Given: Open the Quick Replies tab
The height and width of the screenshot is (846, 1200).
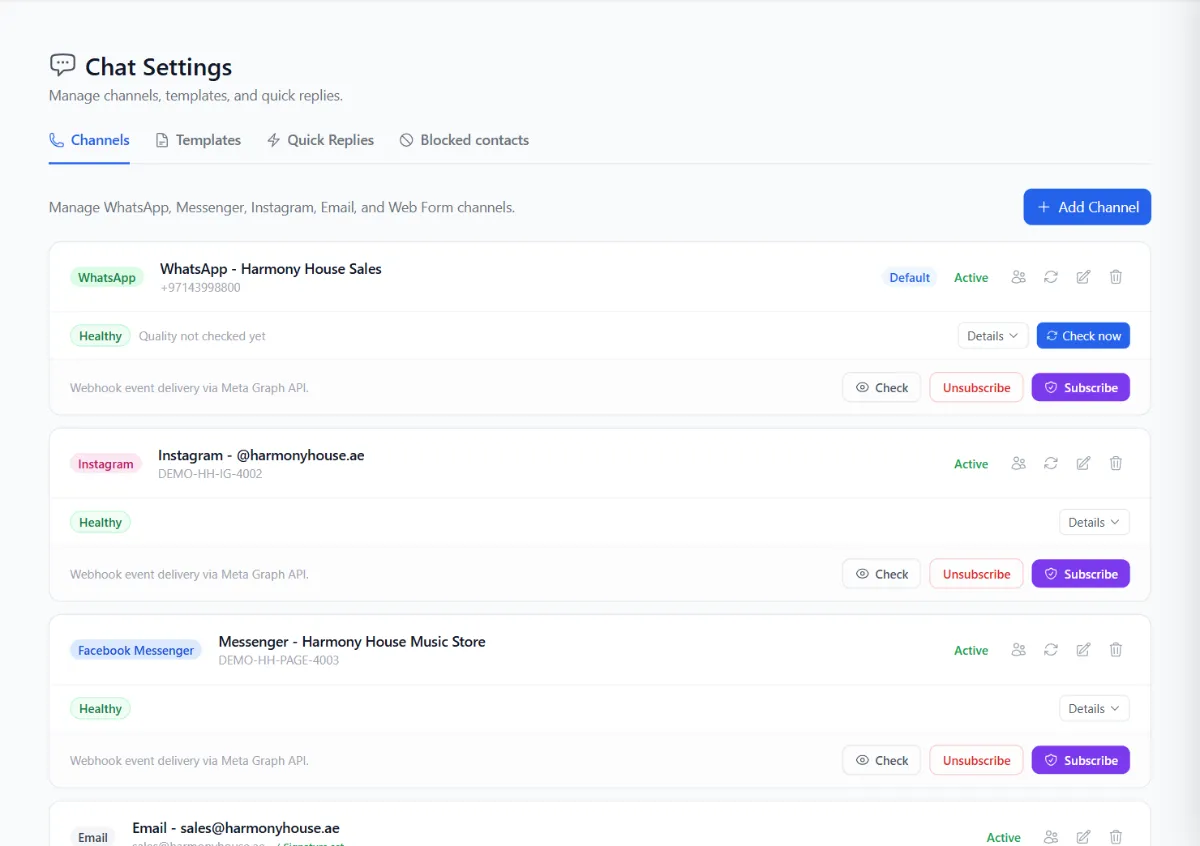Looking at the screenshot, I should (x=320, y=140).
